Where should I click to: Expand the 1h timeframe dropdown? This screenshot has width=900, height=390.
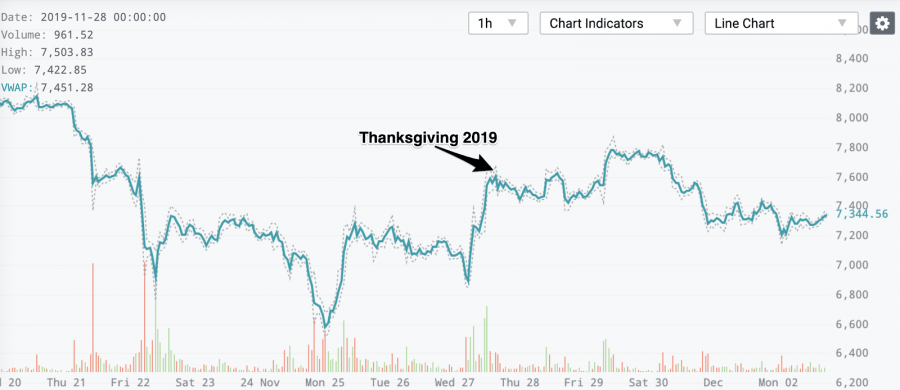click(x=498, y=24)
